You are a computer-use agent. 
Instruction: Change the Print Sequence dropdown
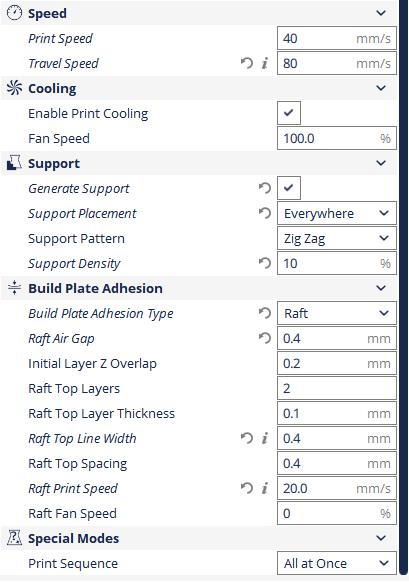click(337, 563)
